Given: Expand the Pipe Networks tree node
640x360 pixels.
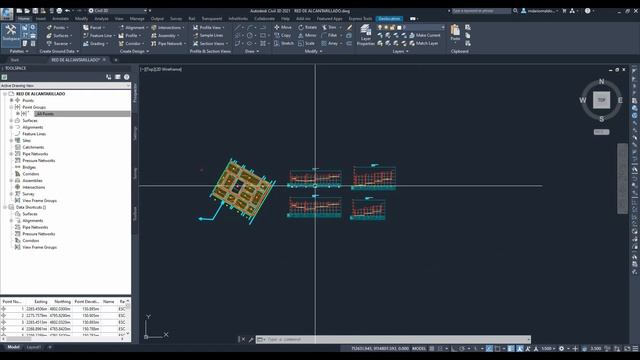Looking at the screenshot, I should click(11, 154).
